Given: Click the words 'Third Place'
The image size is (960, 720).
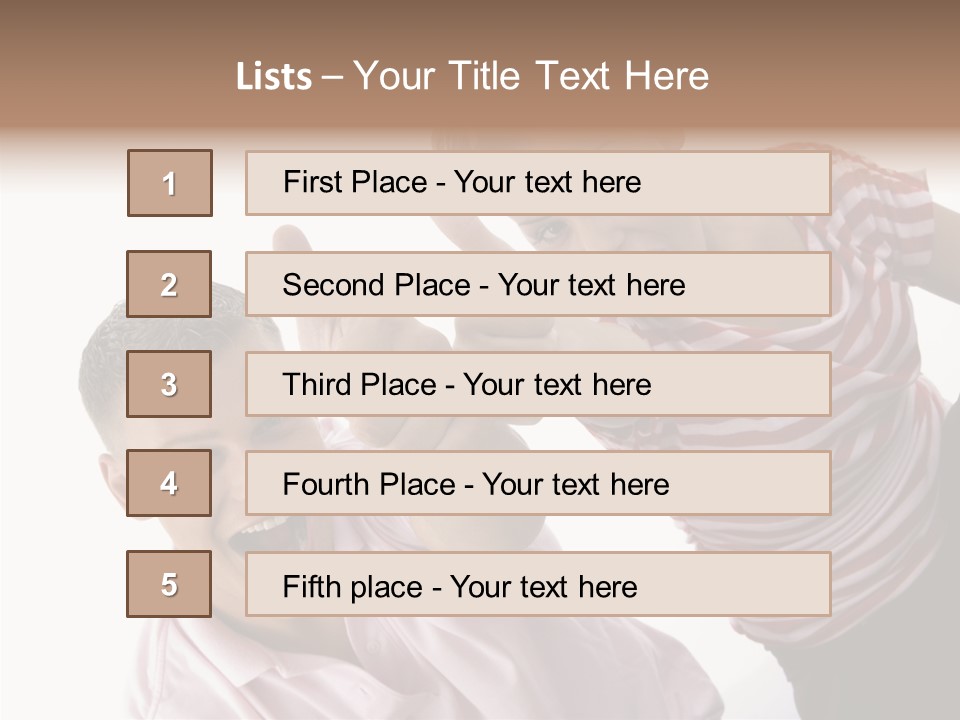Looking at the screenshot, I should click(x=359, y=384).
